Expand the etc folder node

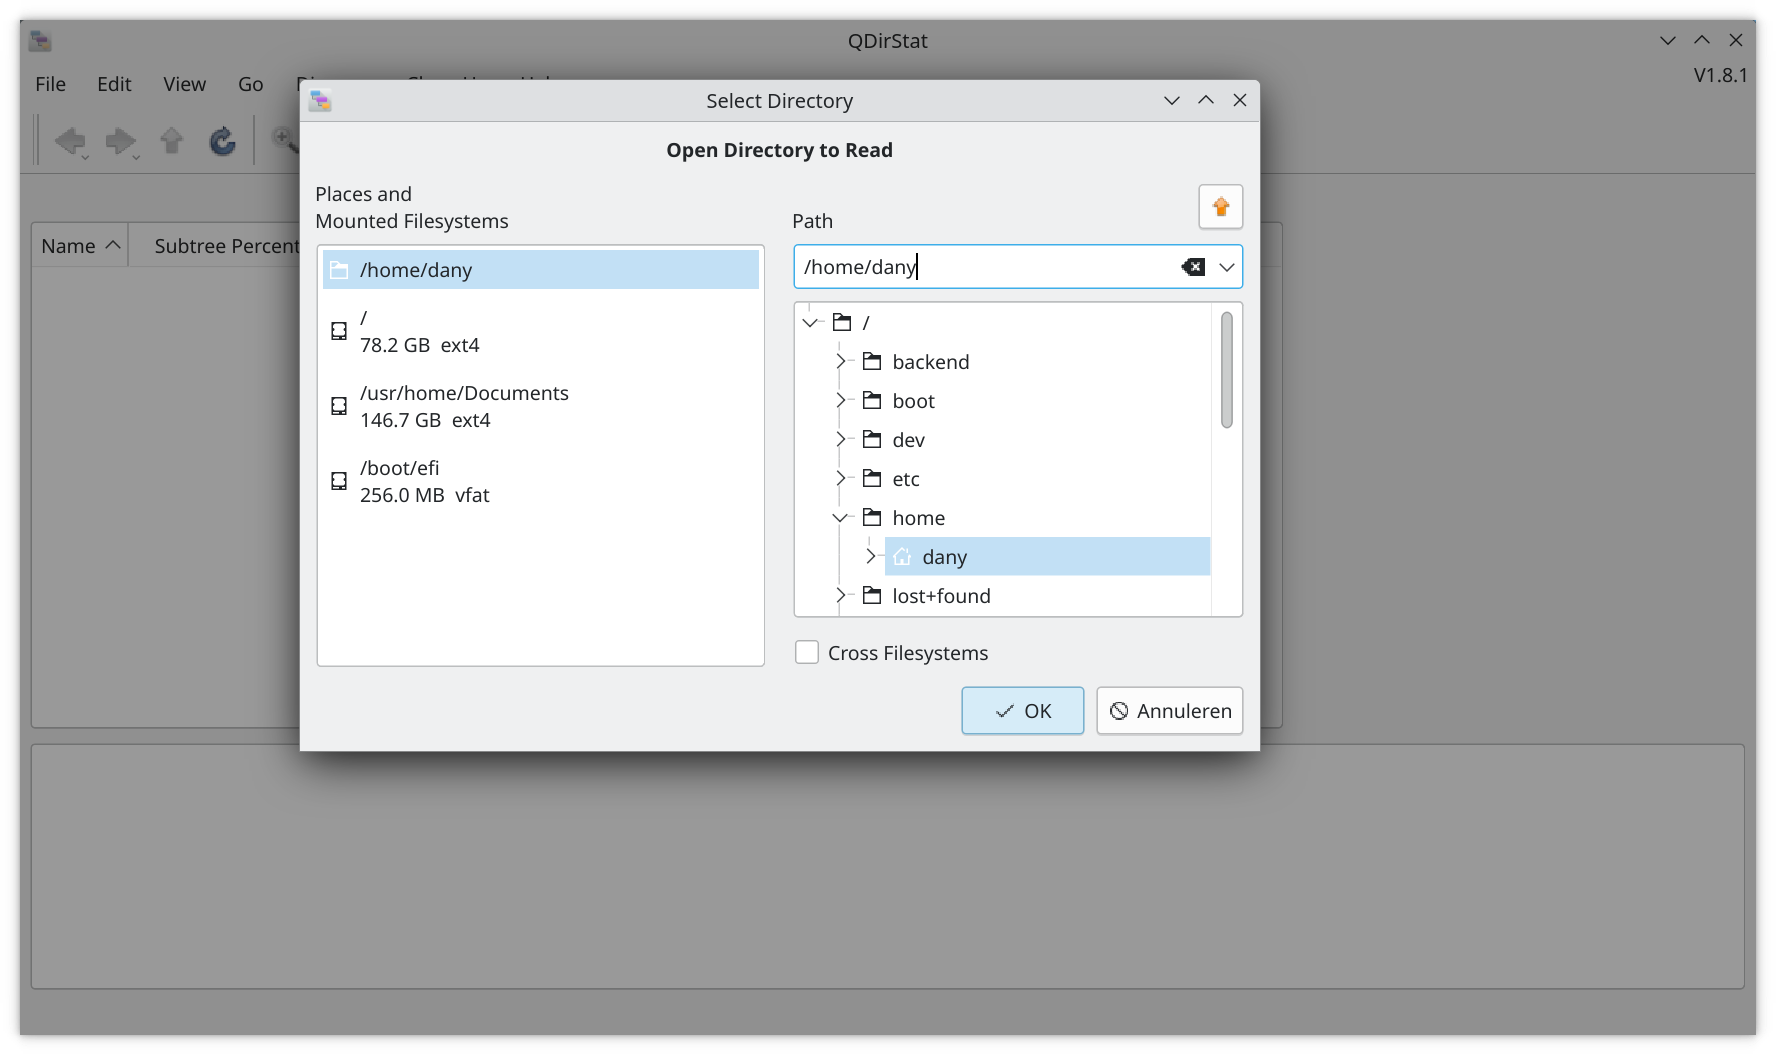click(841, 478)
